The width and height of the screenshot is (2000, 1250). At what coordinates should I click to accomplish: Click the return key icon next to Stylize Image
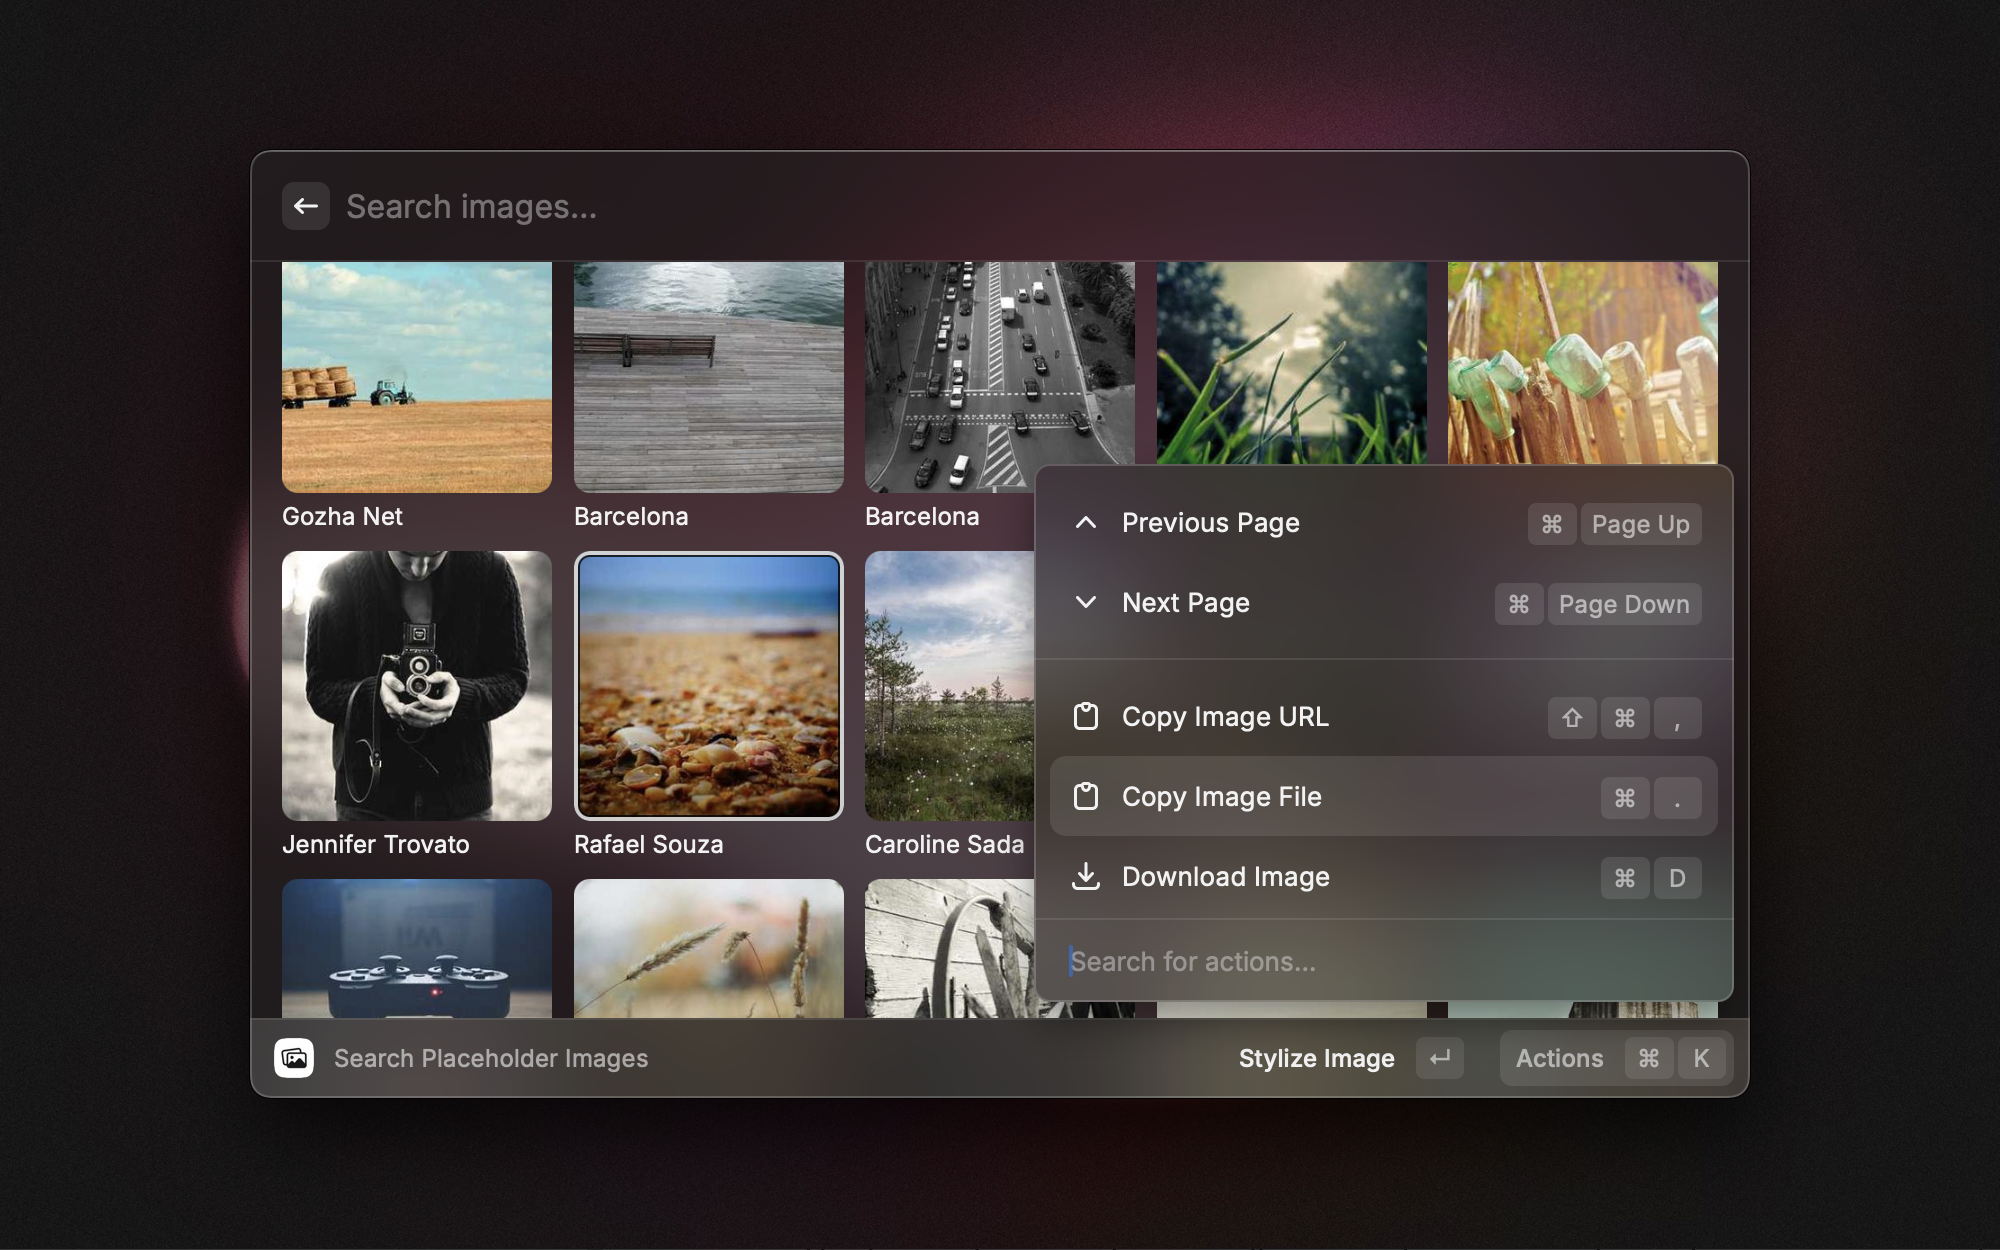click(1439, 1058)
